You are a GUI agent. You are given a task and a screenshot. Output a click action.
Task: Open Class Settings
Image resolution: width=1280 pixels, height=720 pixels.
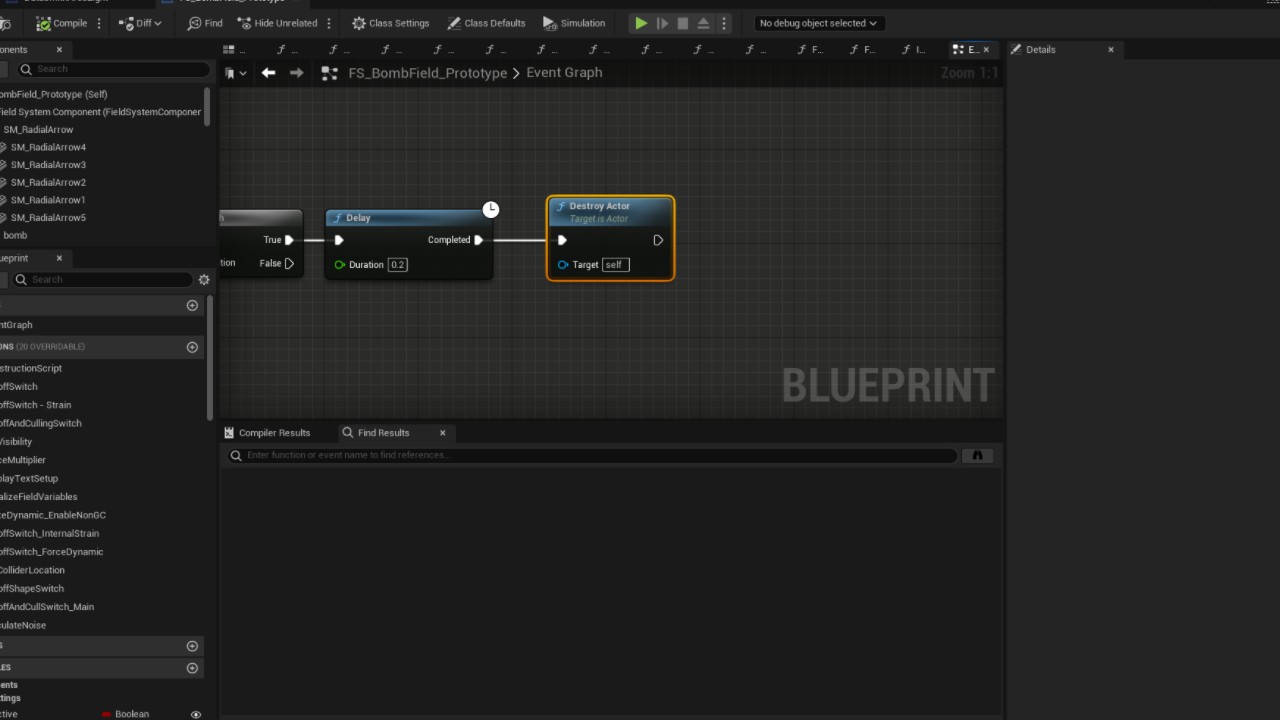[390, 23]
